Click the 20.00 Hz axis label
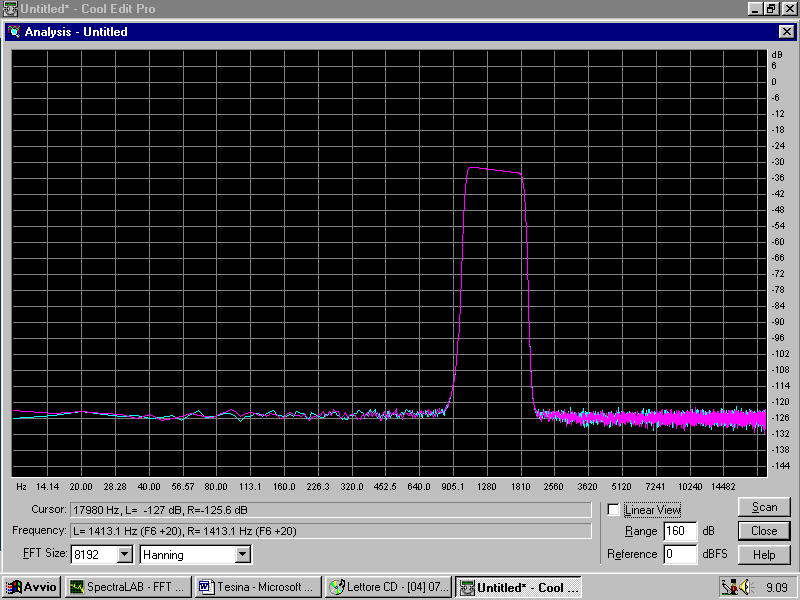Viewport: 800px width, 600px height. [81, 487]
